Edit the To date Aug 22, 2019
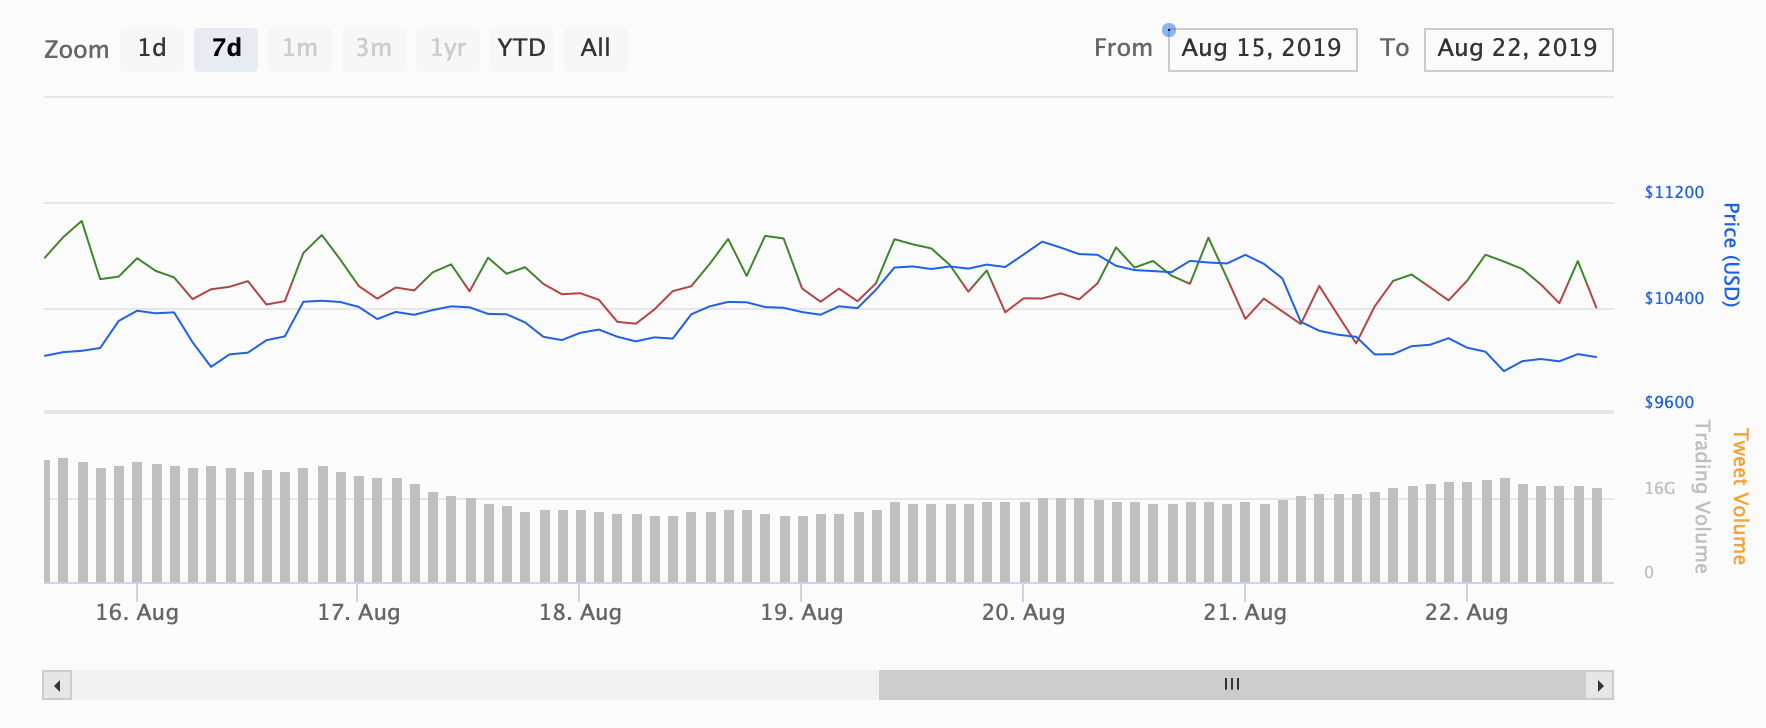 tap(1518, 49)
